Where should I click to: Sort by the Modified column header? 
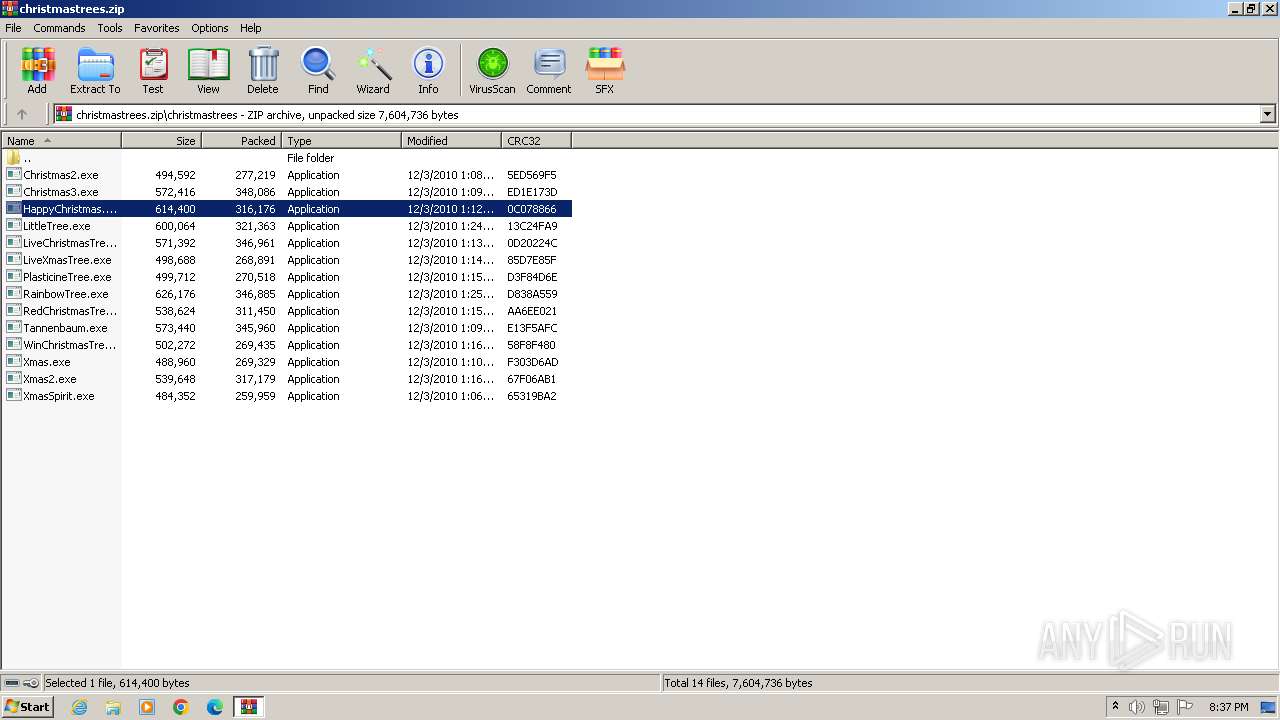pos(452,141)
